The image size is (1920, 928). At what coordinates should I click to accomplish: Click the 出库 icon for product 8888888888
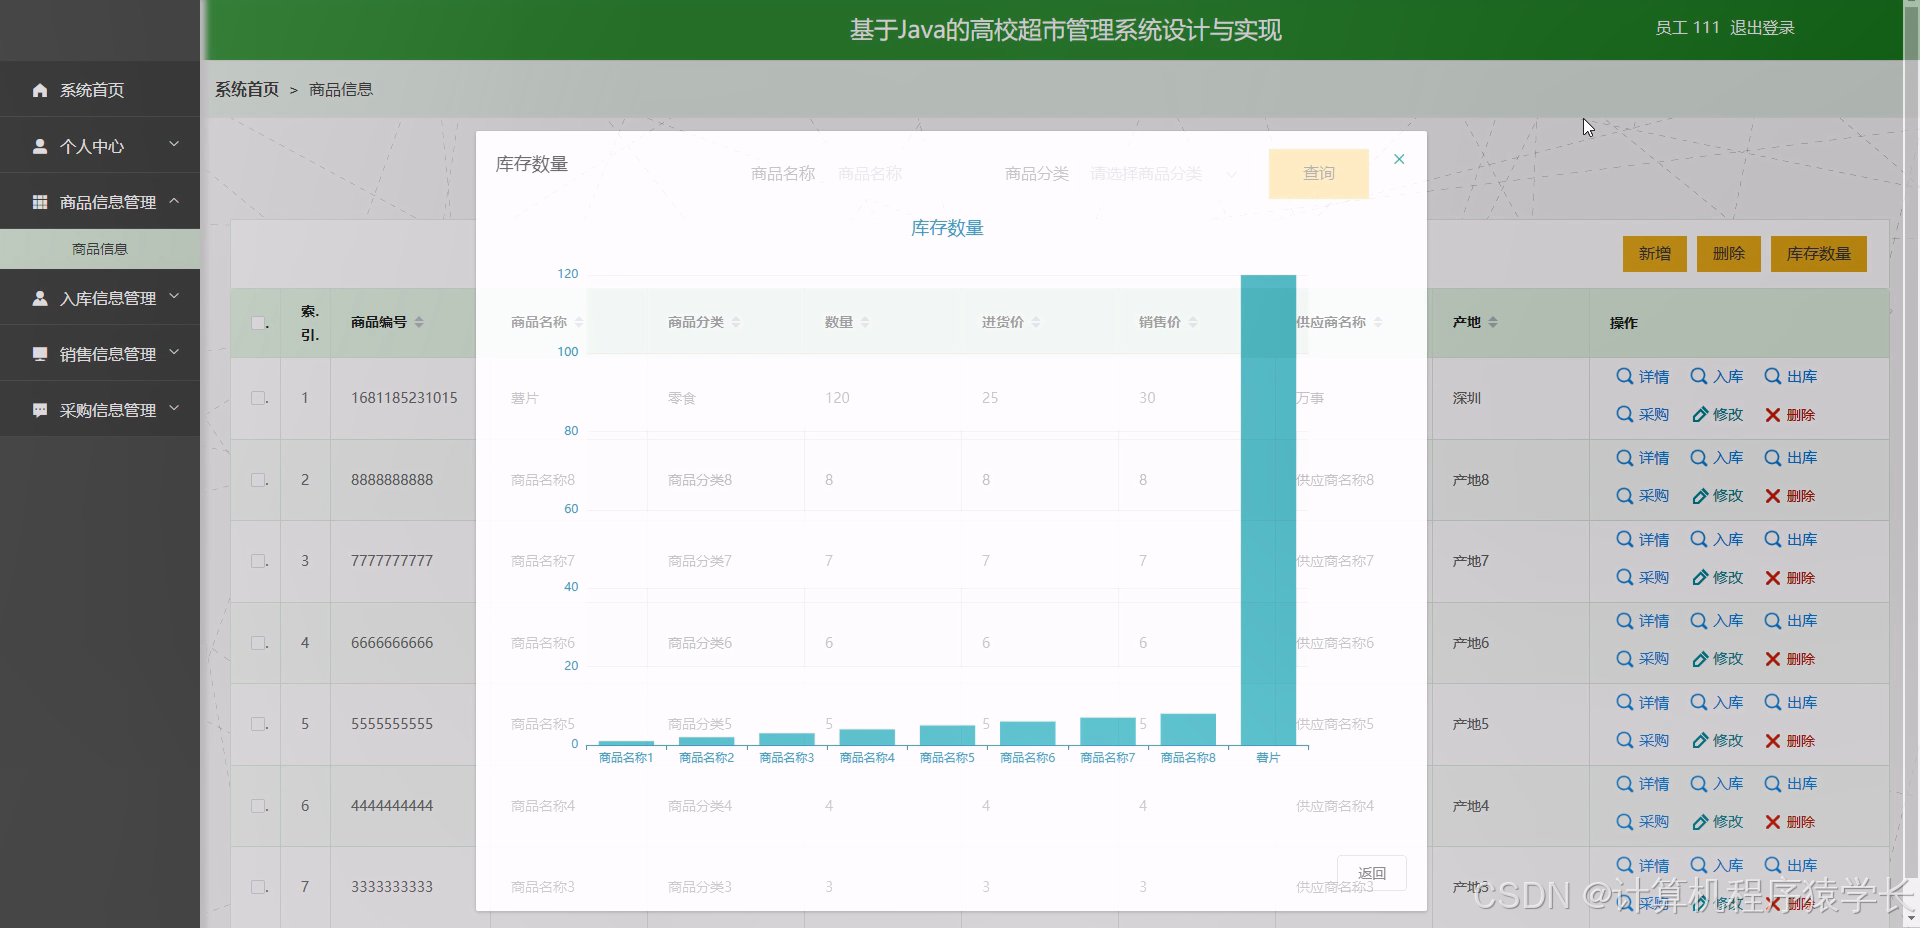(1791, 458)
